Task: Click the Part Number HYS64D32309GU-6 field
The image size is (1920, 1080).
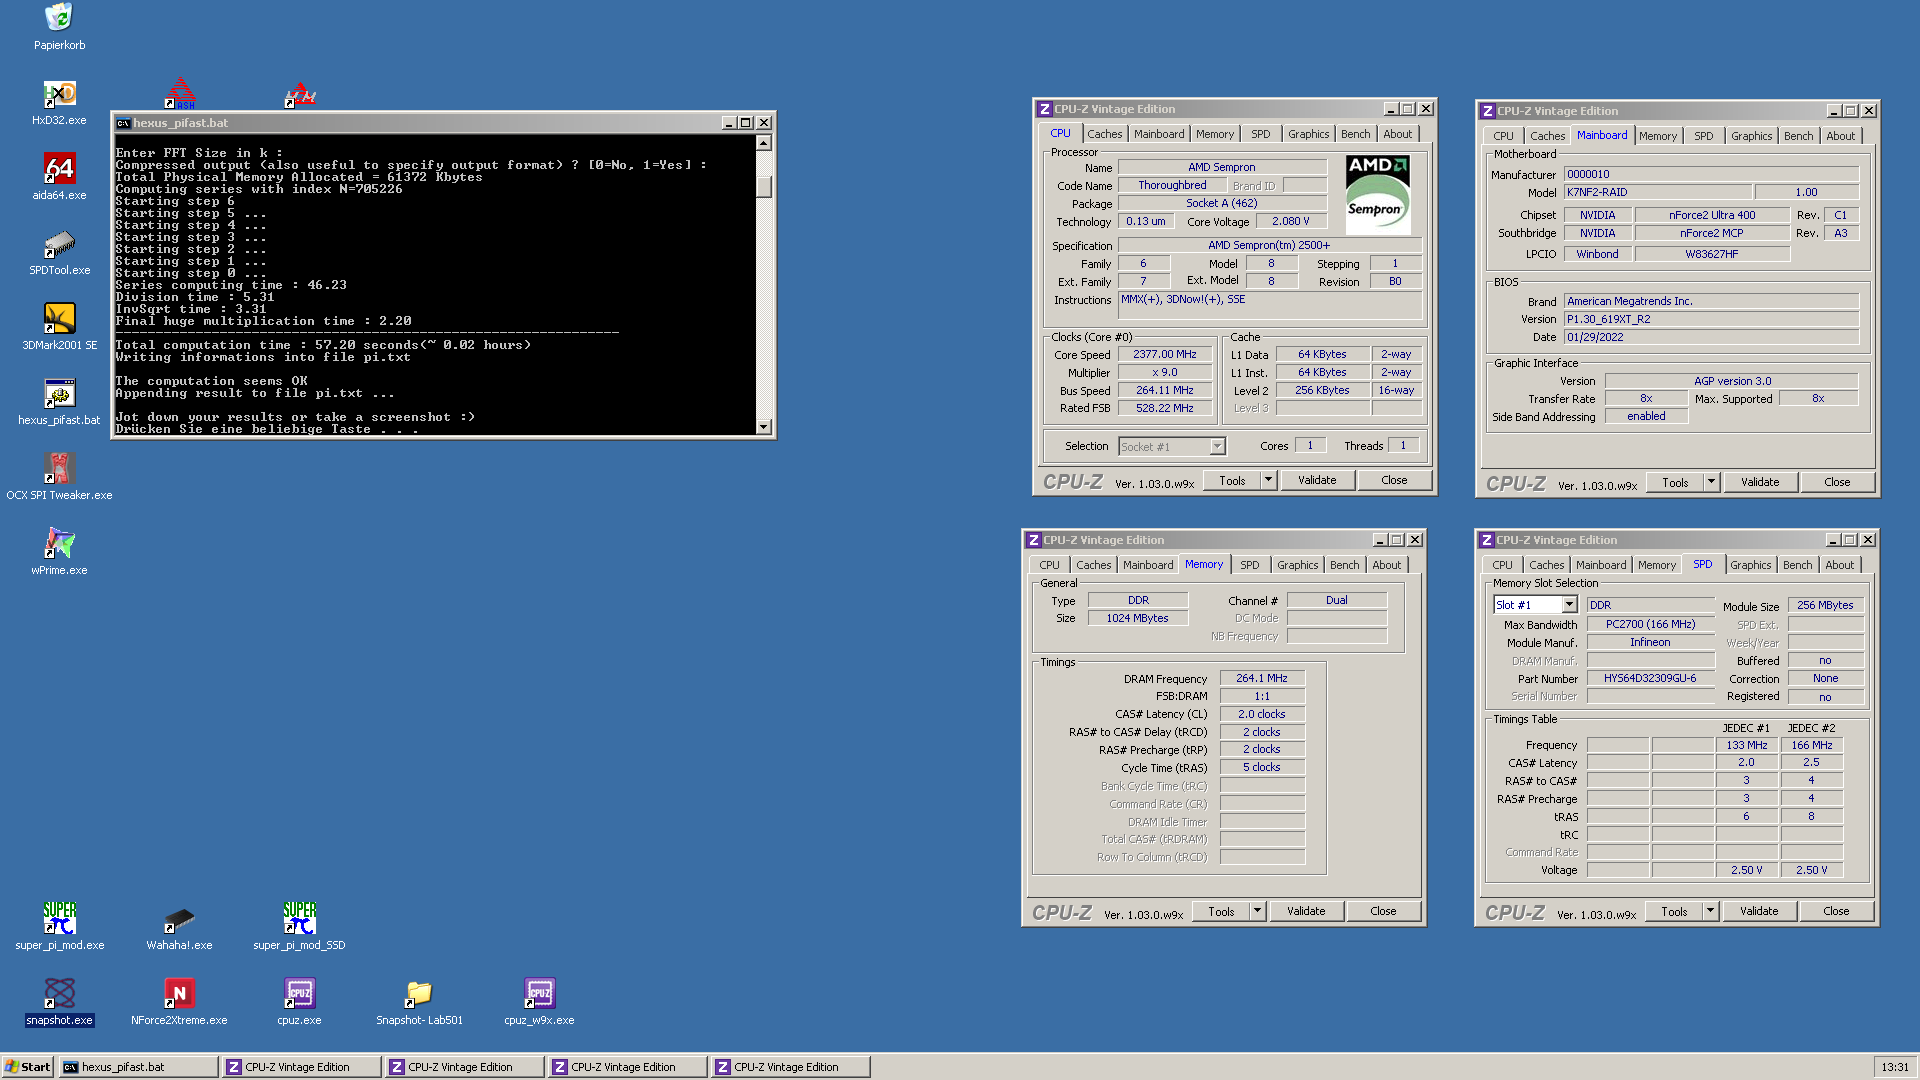Action: 1650,678
